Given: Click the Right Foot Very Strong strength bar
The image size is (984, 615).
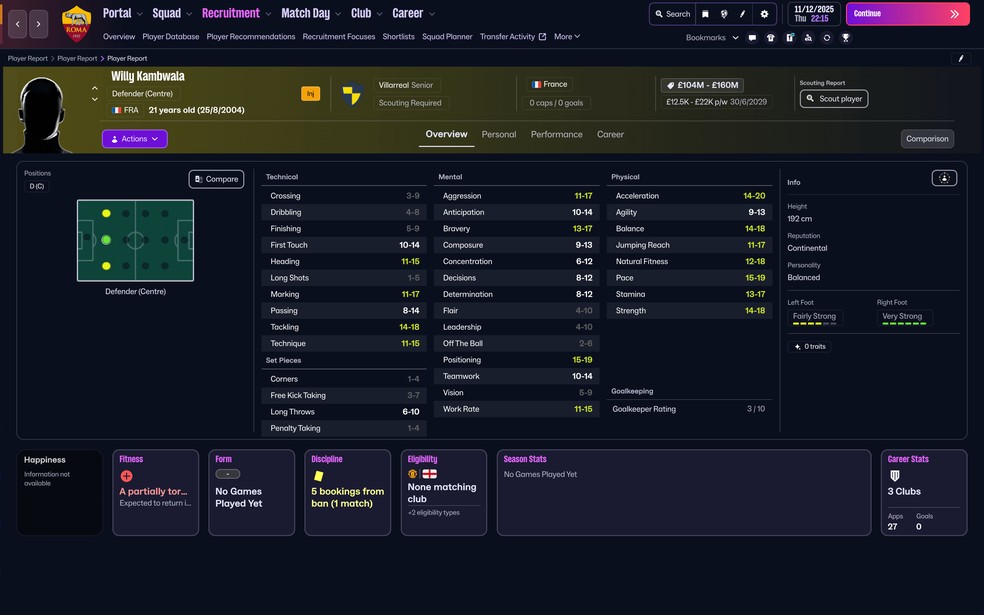Looking at the screenshot, I should pyautogui.click(x=902, y=323).
